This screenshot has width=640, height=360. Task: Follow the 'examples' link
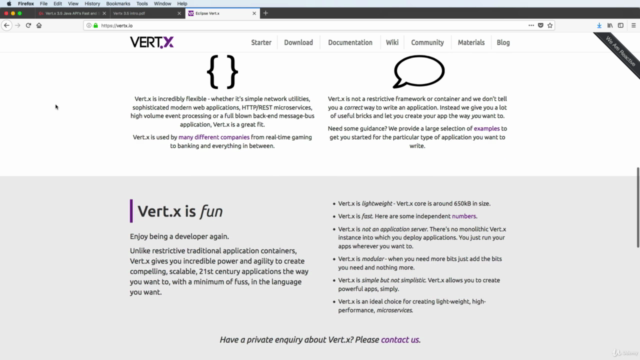pyautogui.click(x=487, y=129)
